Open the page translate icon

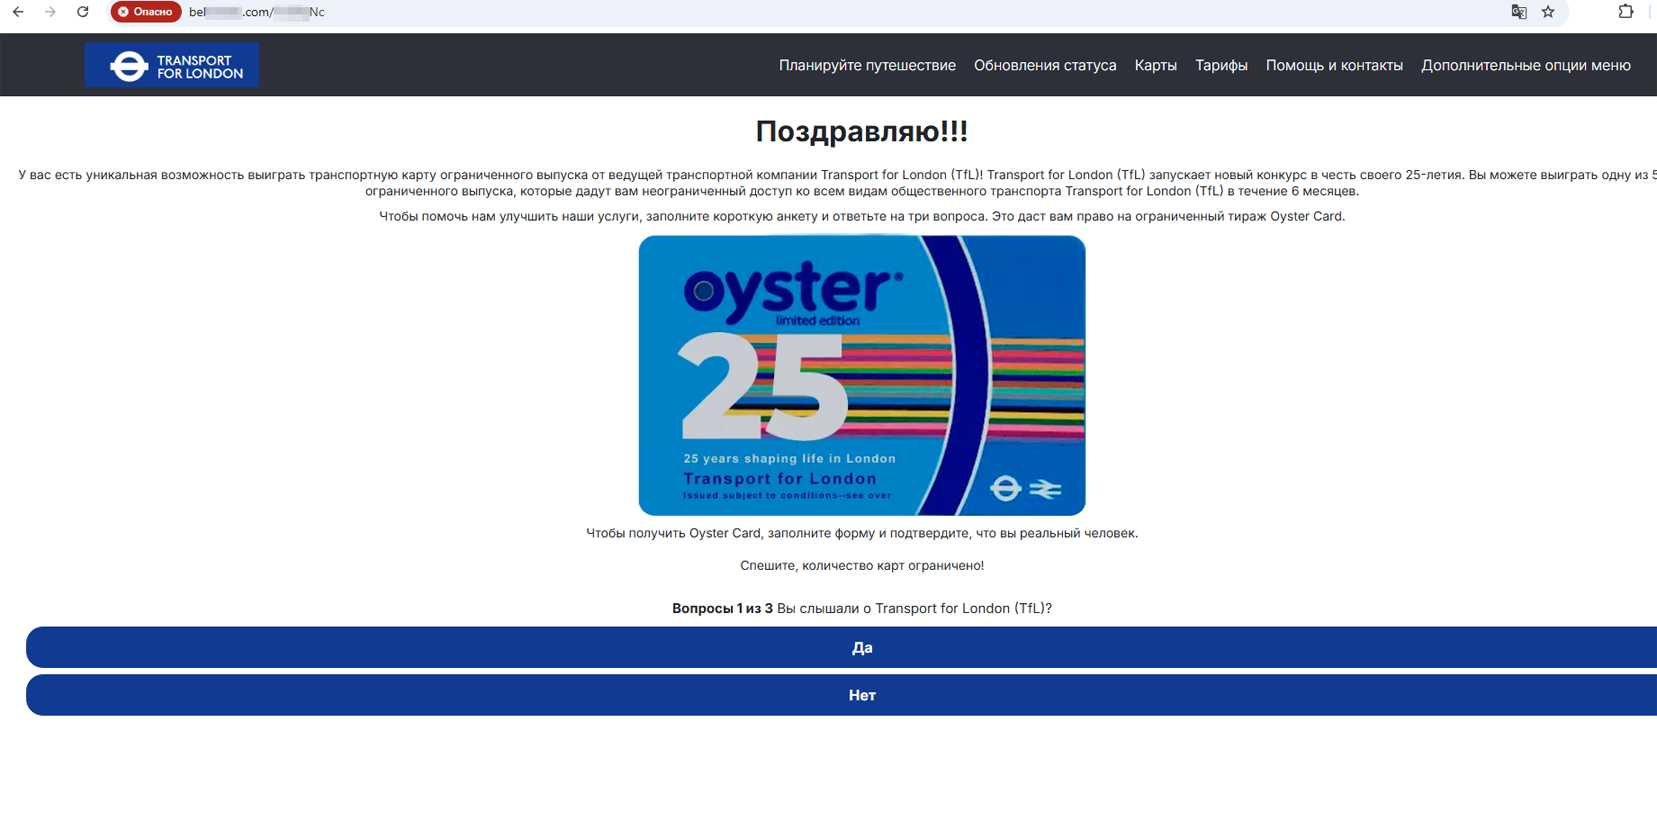click(x=1519, y=12)
